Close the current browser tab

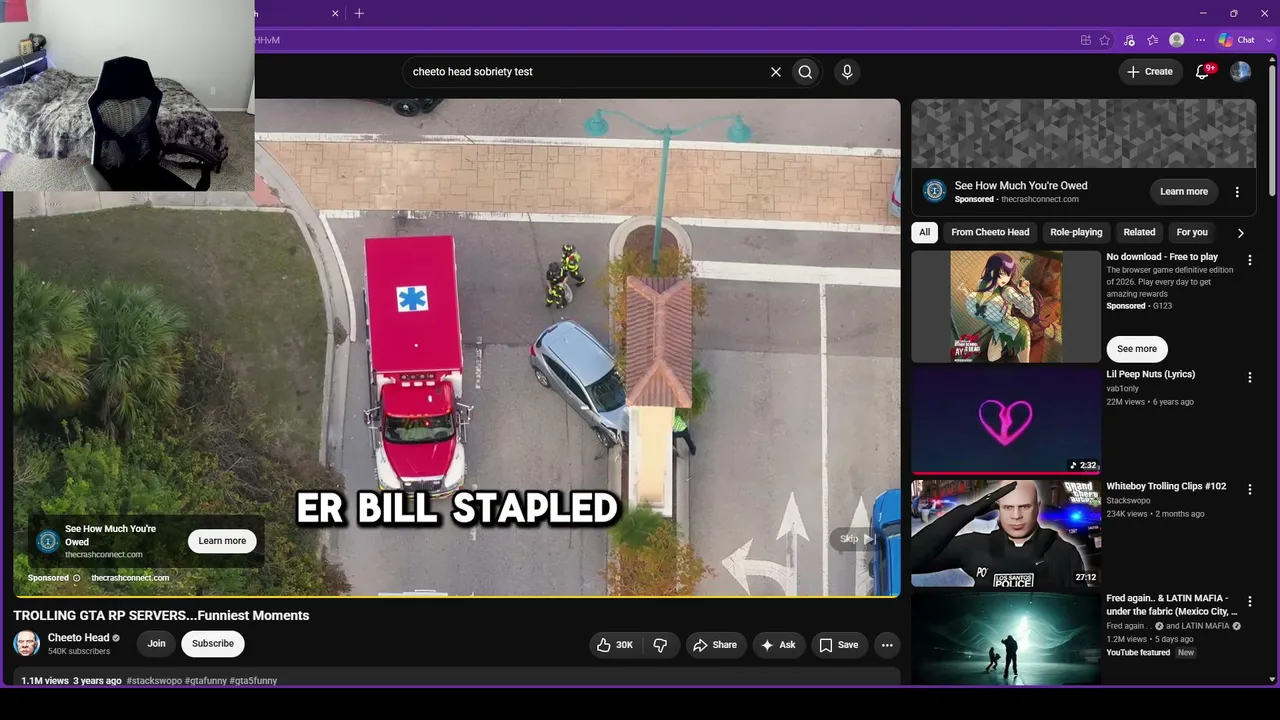click(335, 13)
